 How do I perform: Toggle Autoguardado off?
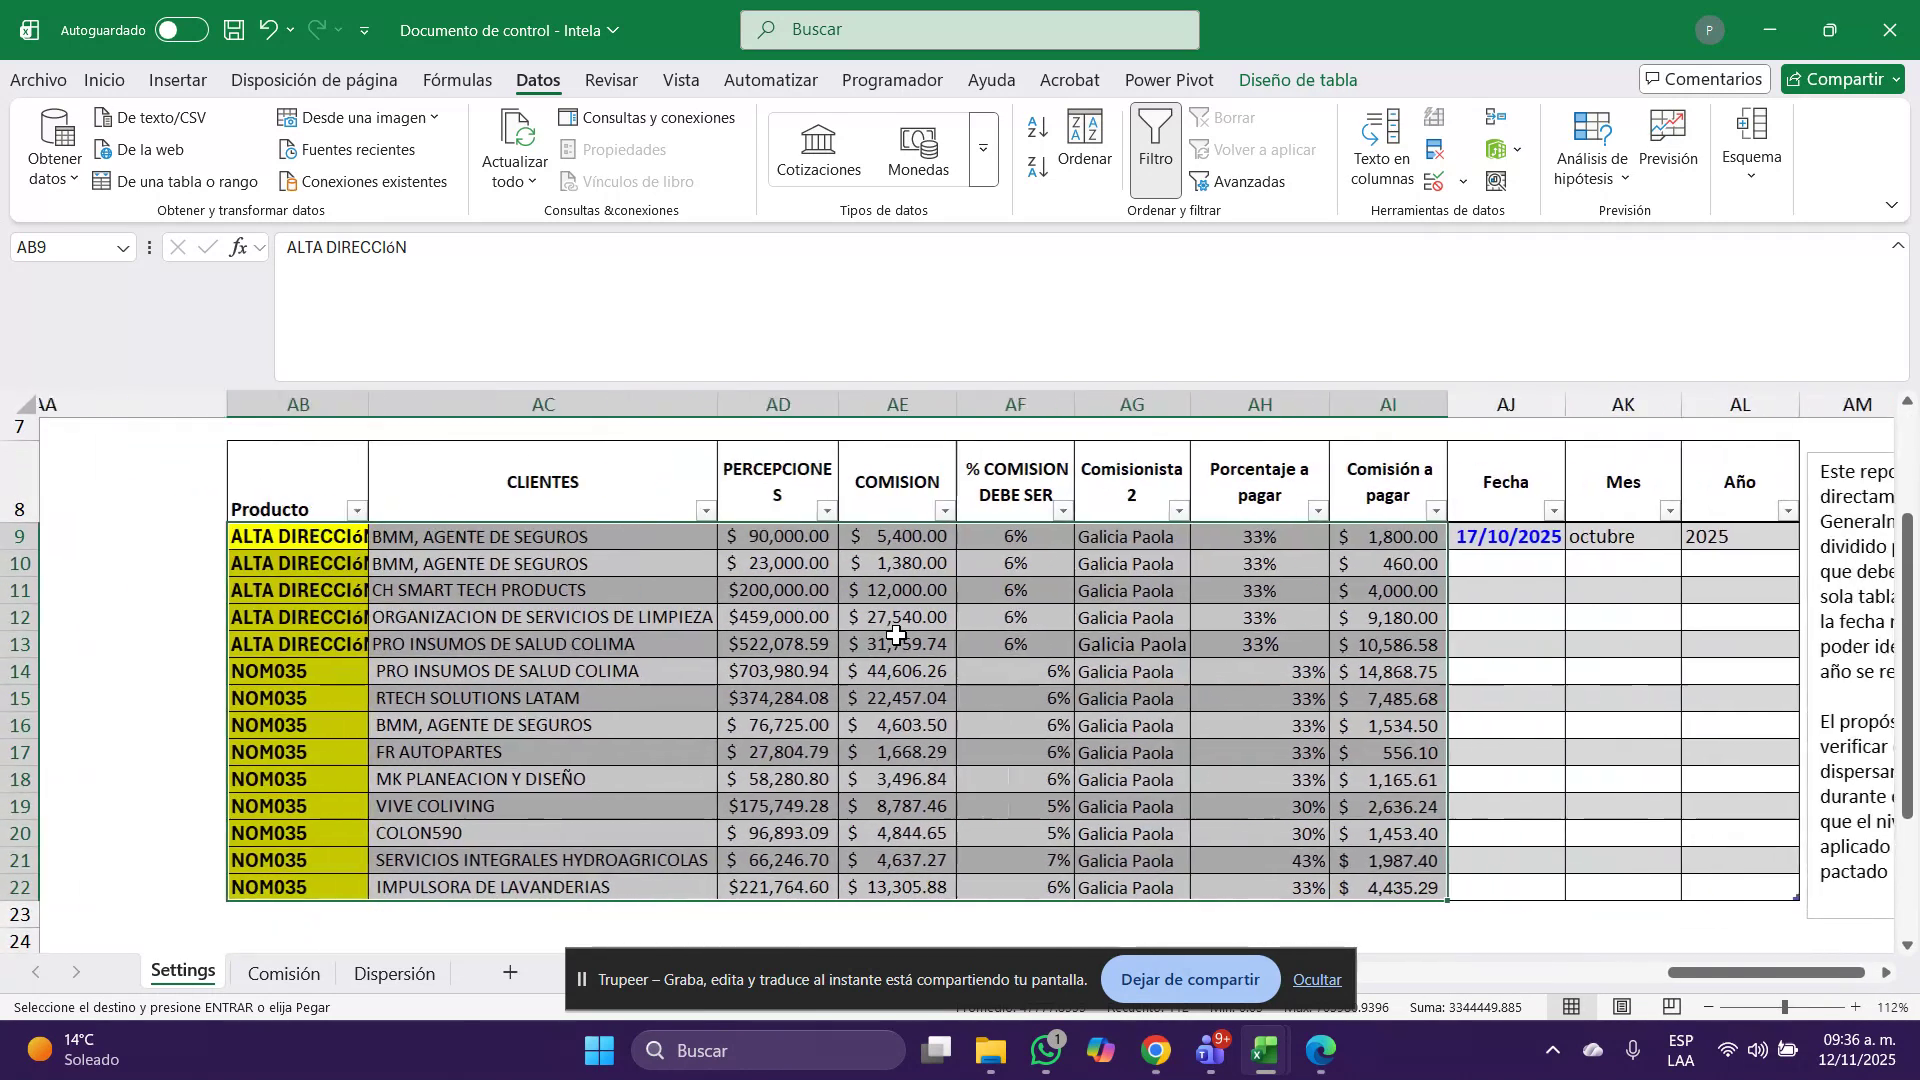point(181,29)
